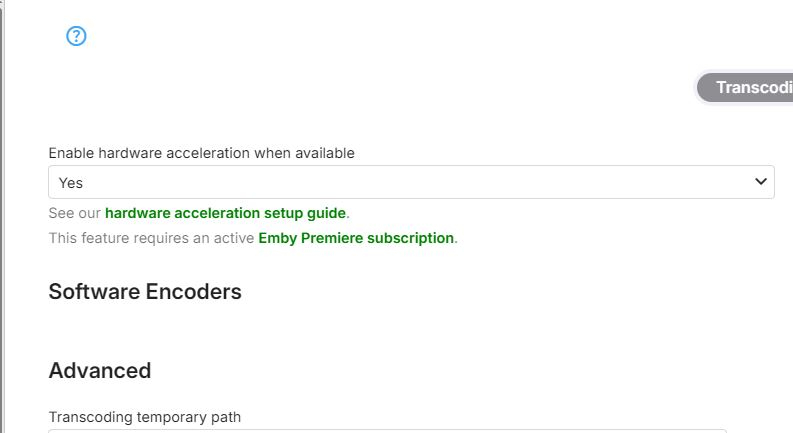The width and height of the screenshot is (793, 433).
Task: Click the Advanced section heading
Action: pos(100,371)
